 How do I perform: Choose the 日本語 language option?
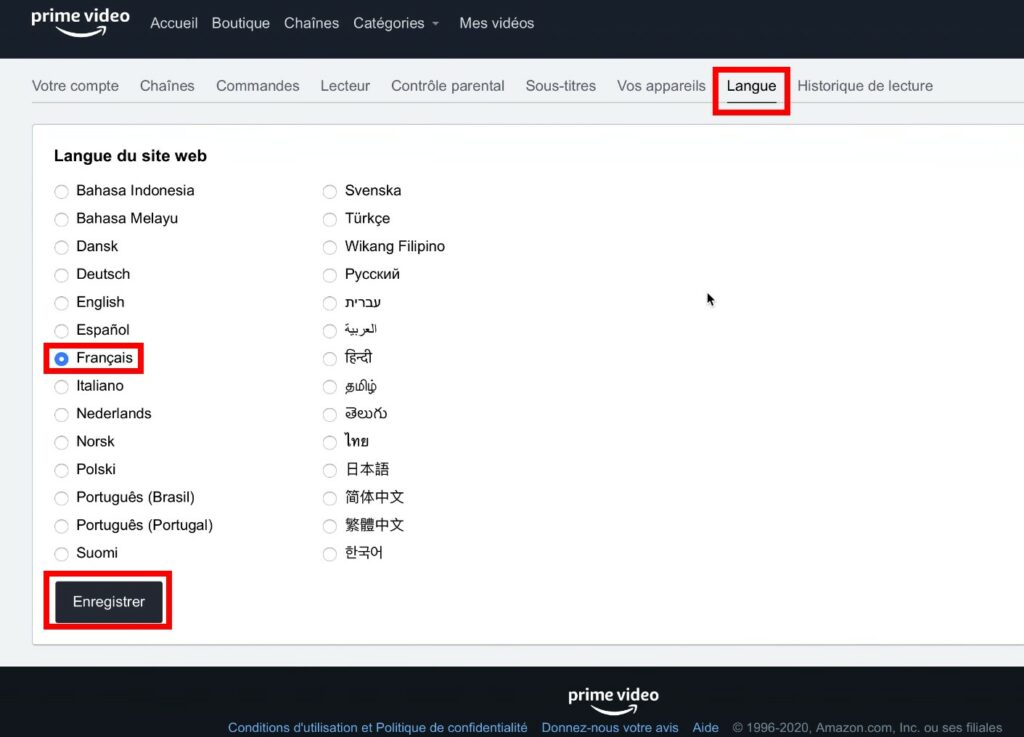330,470
